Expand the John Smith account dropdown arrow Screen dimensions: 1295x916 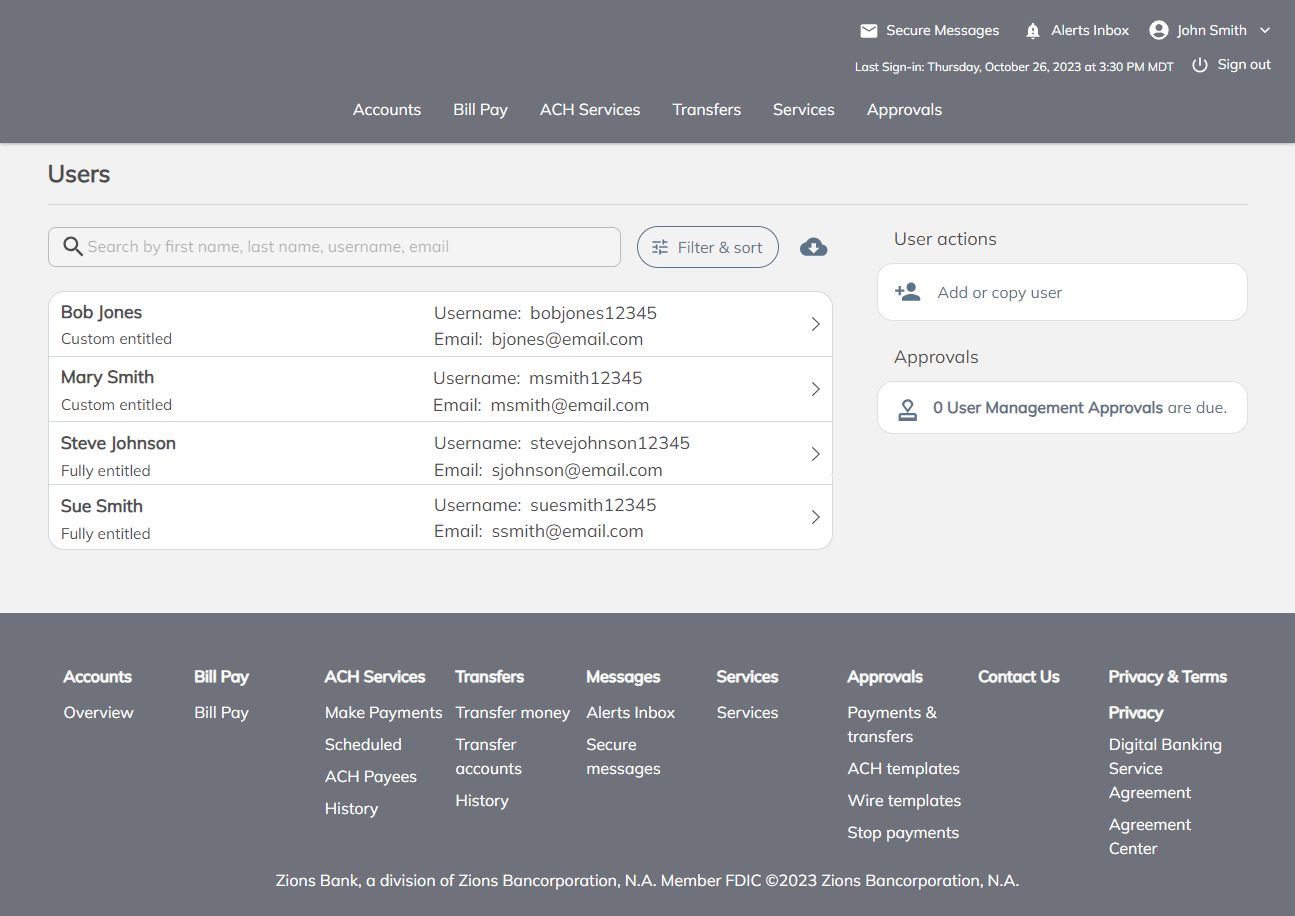1265,31
